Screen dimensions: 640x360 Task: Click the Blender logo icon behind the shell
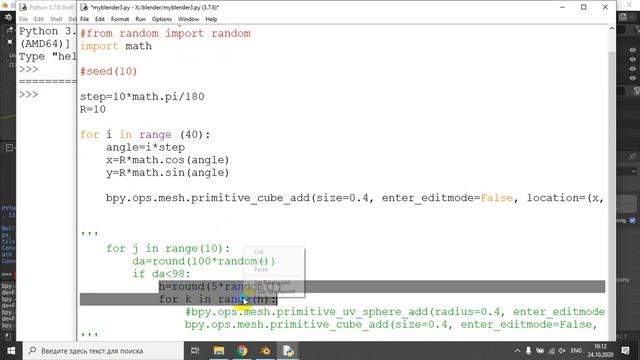point(8,18)
